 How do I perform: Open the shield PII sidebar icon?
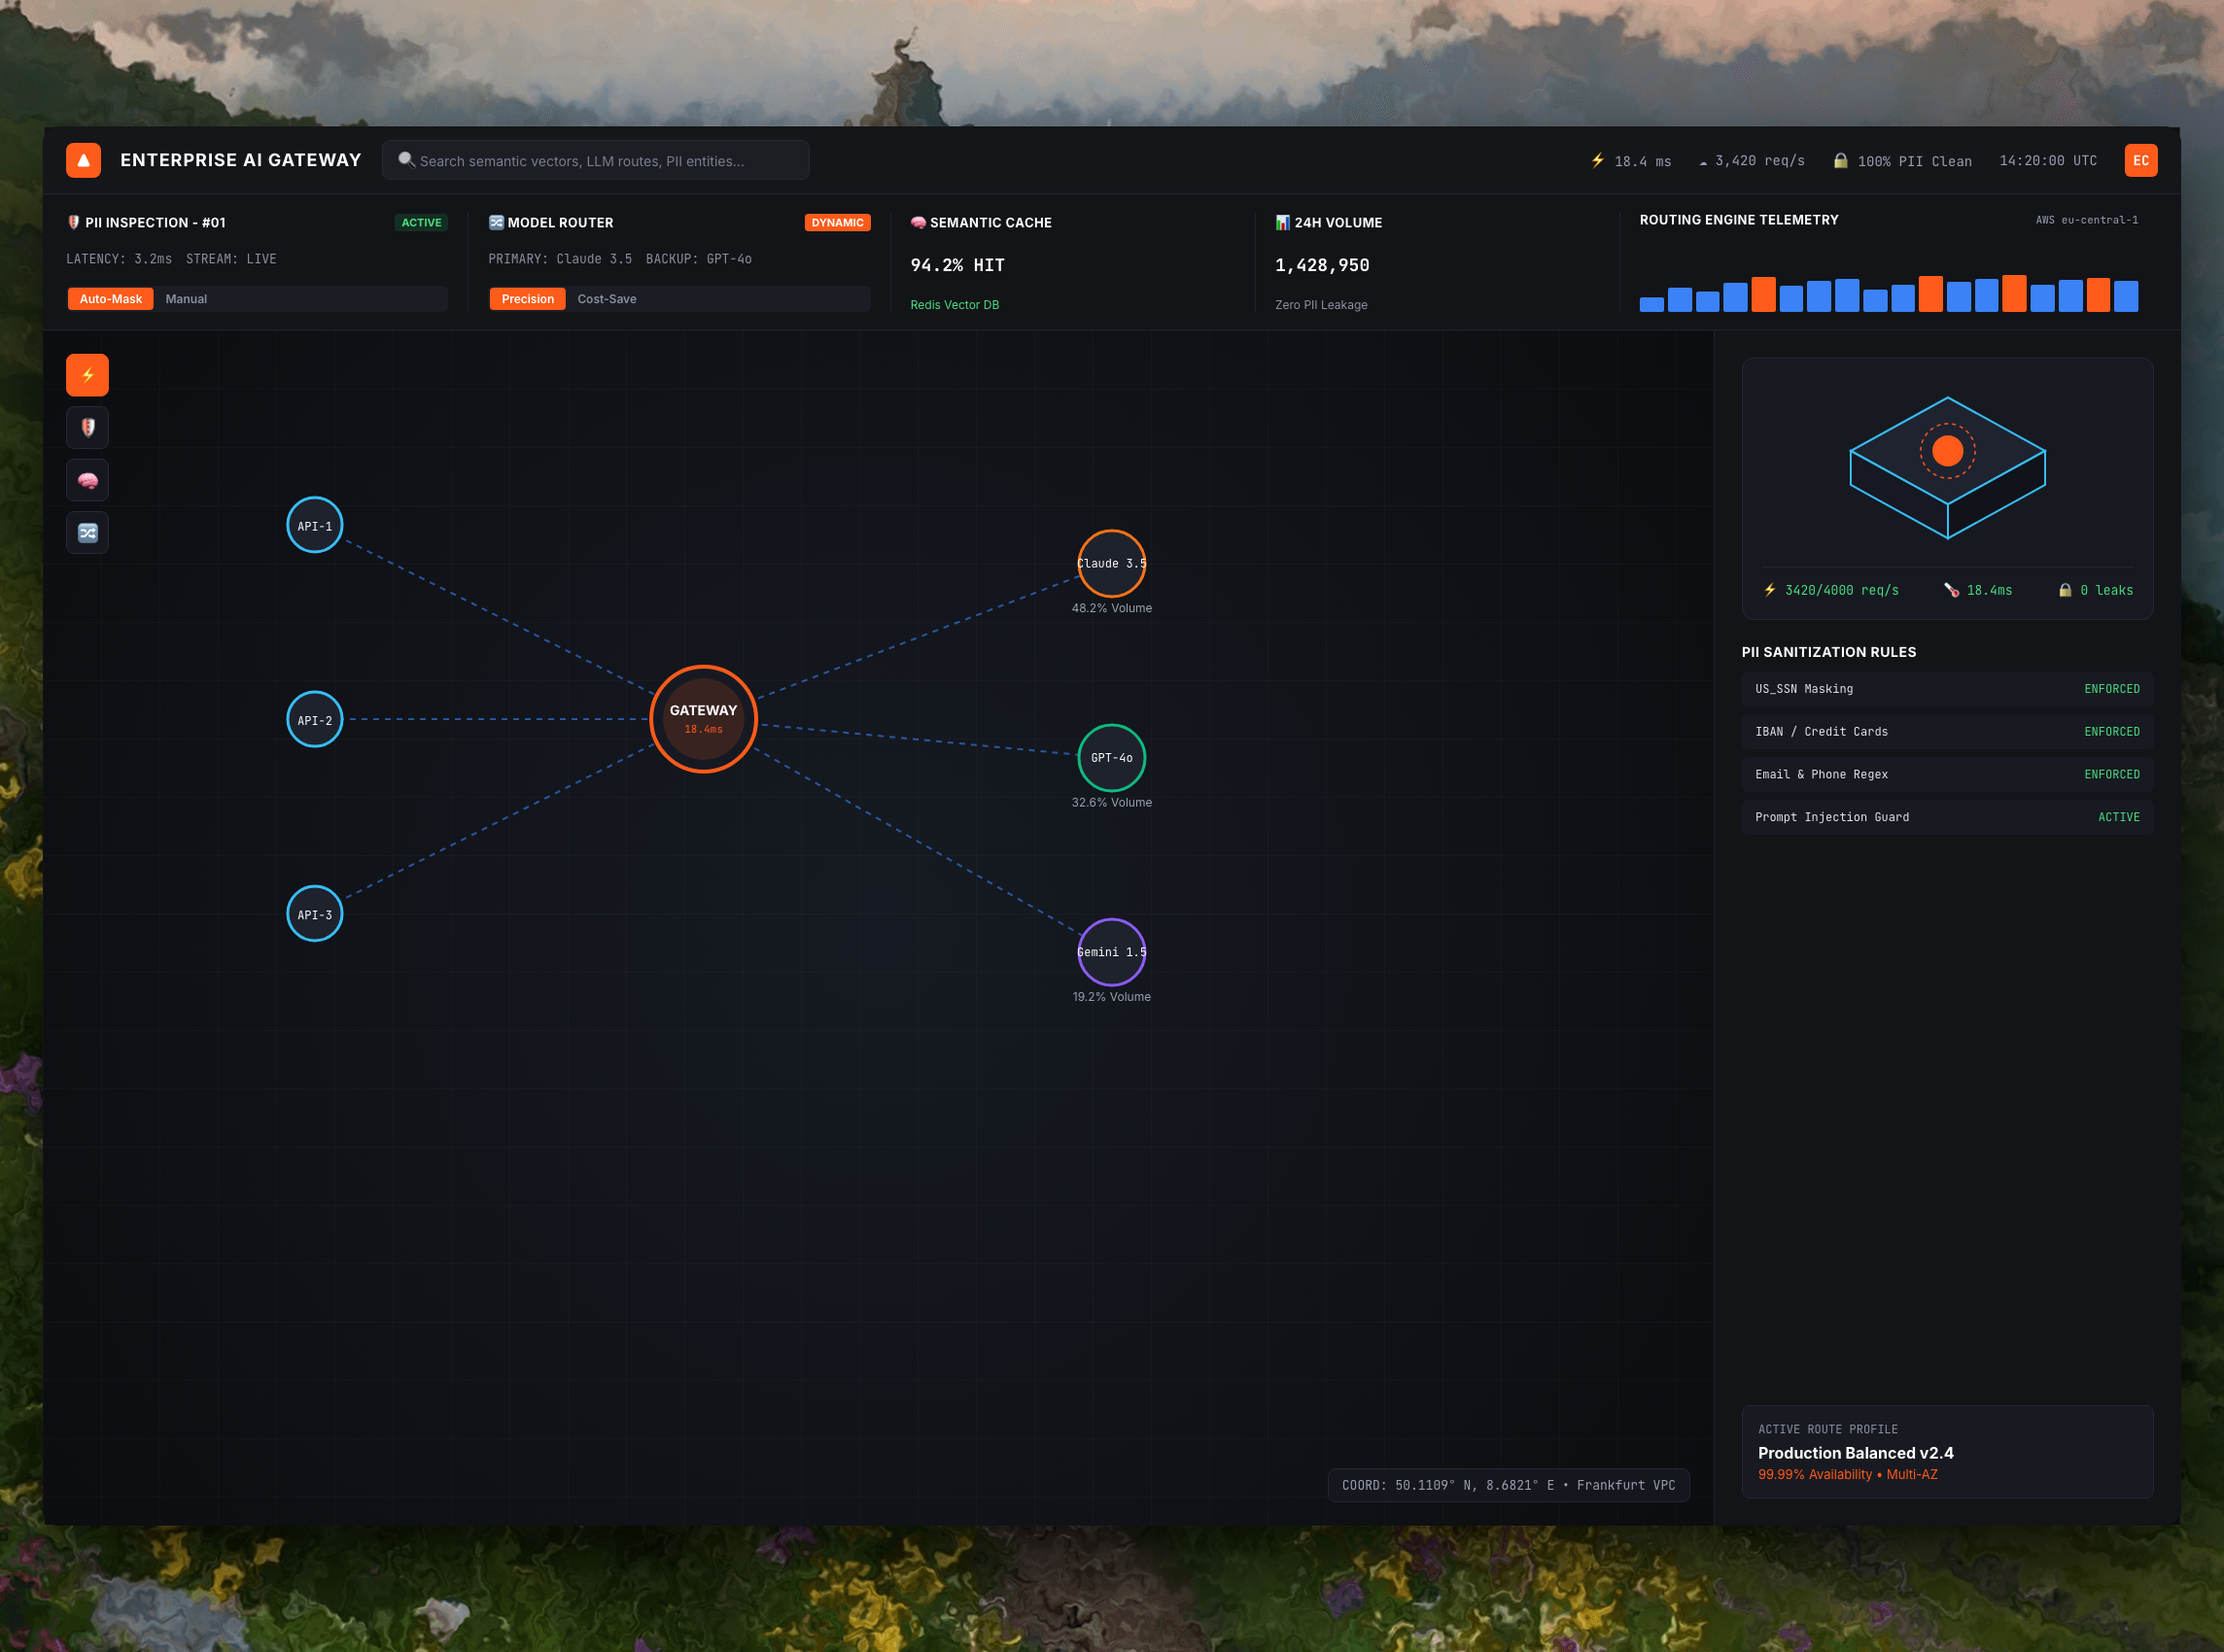pyautogui.click(x=87, y=427)
